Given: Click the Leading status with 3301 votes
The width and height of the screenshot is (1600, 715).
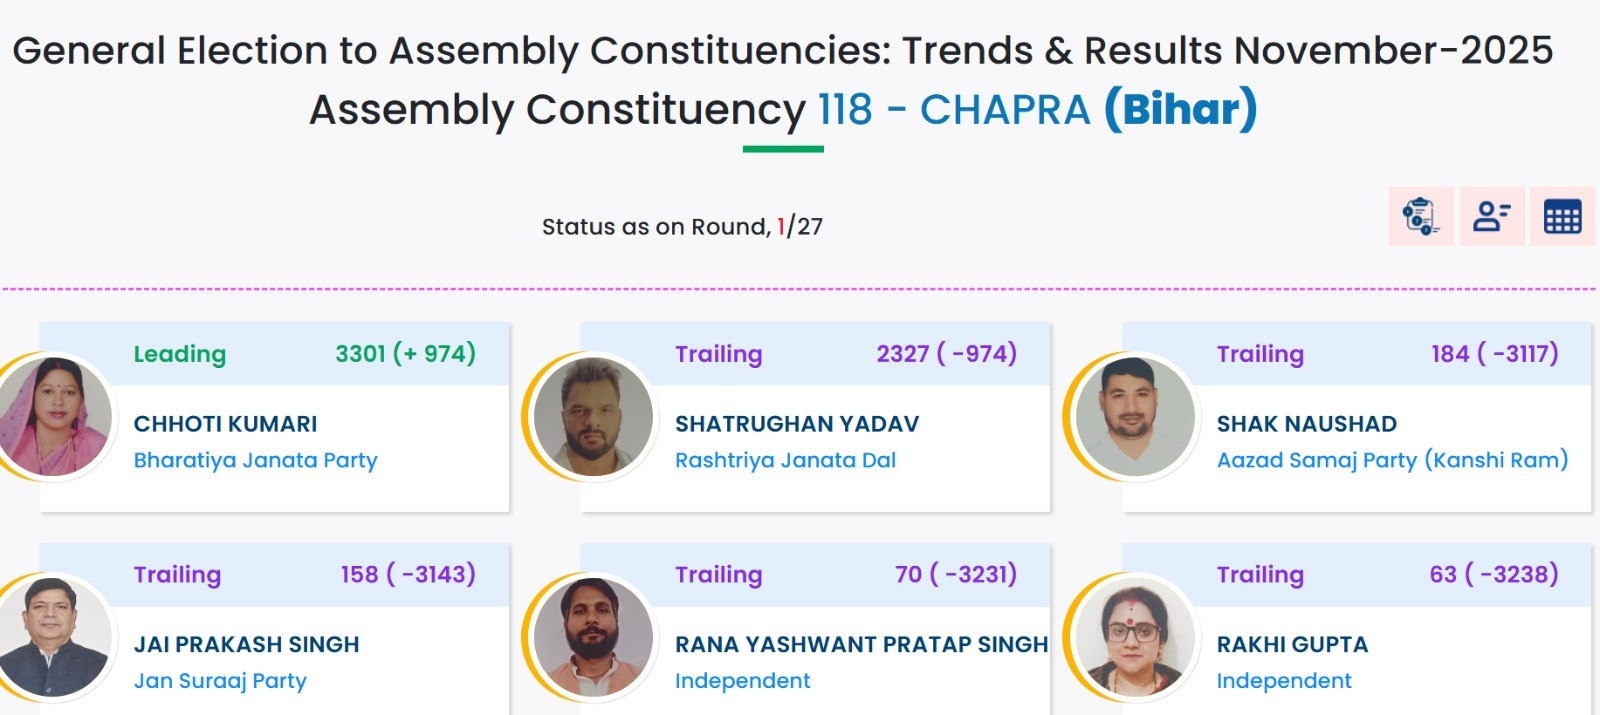Looking at the screenshot, I should click(180, 354).
